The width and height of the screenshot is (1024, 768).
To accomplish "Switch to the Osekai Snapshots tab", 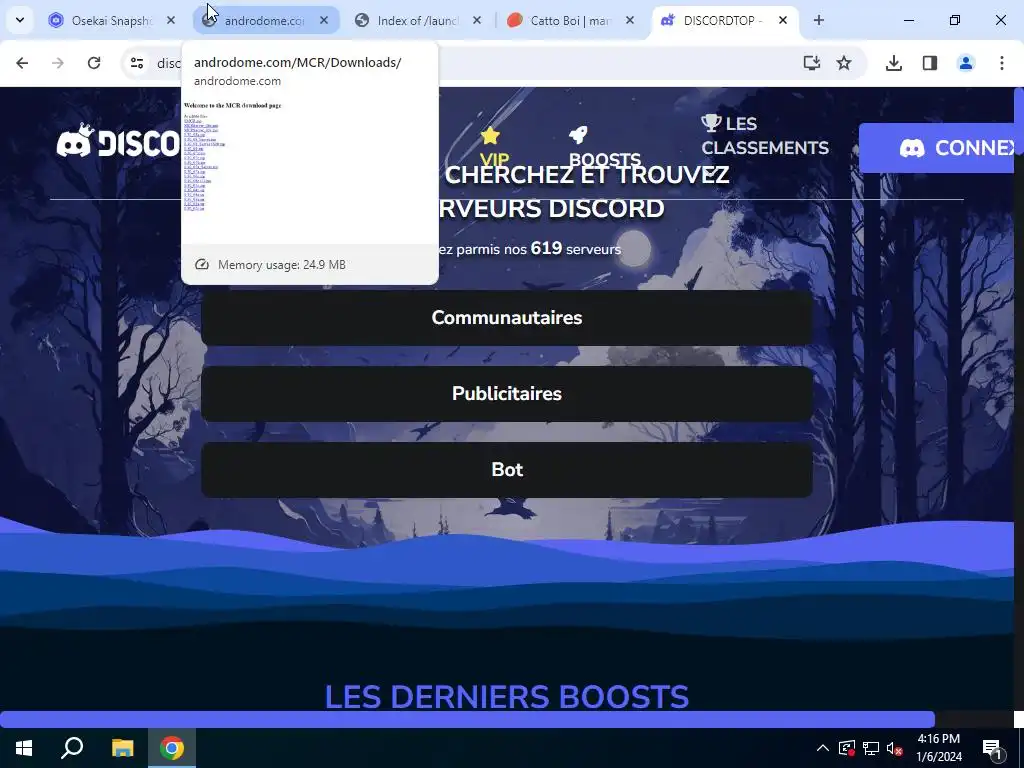I will click(x=112, y=21).
